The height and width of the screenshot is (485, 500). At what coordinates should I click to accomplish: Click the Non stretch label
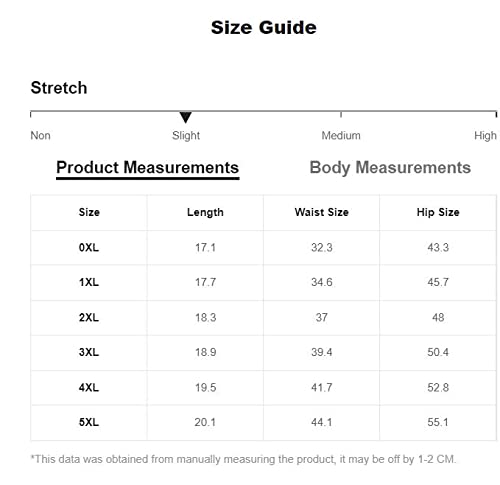40,136
